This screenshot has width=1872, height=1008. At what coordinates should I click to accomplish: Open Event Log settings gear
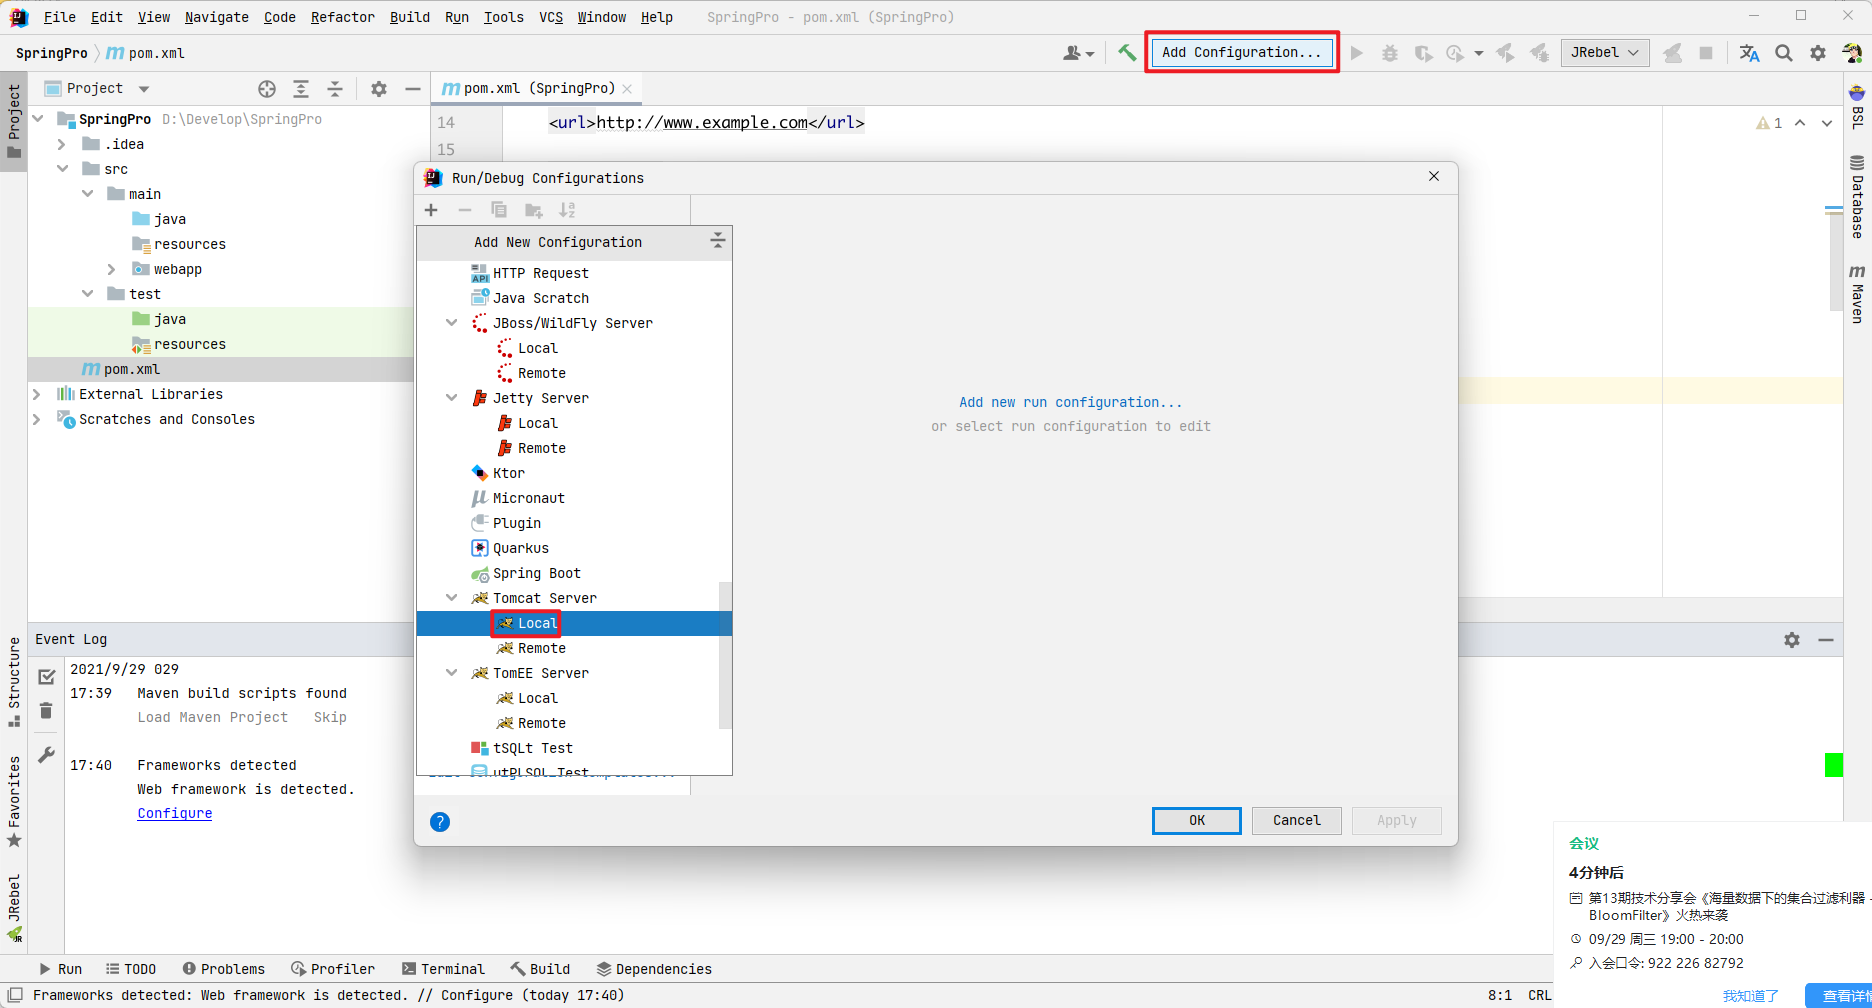(x=1792, y=640)
